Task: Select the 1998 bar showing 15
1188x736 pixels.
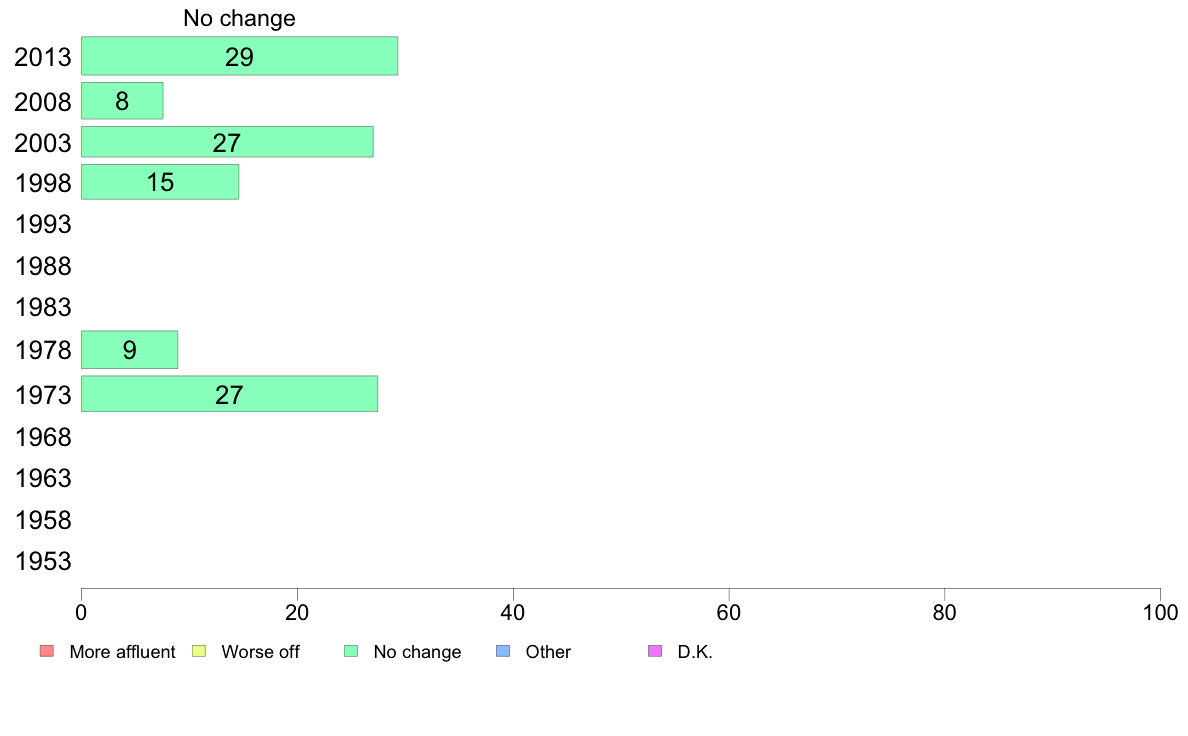Action: pos(160,182)
